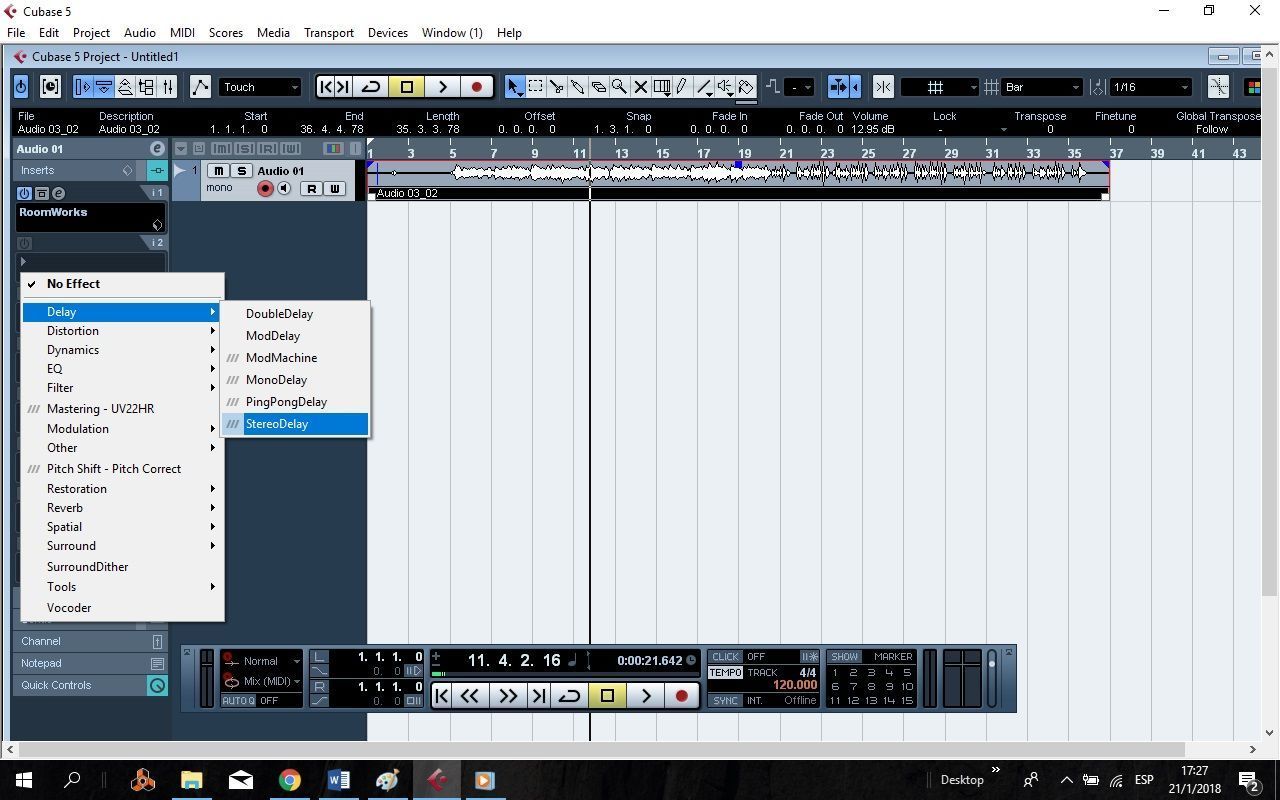Image resolution: width=1280 pixels, height=800 pixels.
Task: Toggle Snap on/off button
Action: click(x=883, y=87)
